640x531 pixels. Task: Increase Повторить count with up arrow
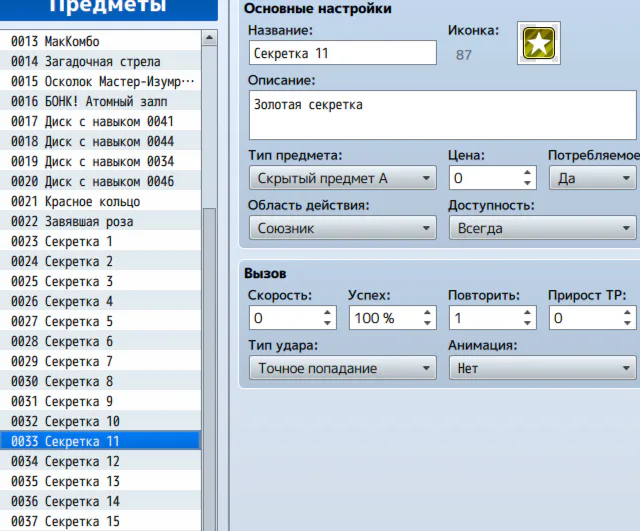tap(527, 313)
